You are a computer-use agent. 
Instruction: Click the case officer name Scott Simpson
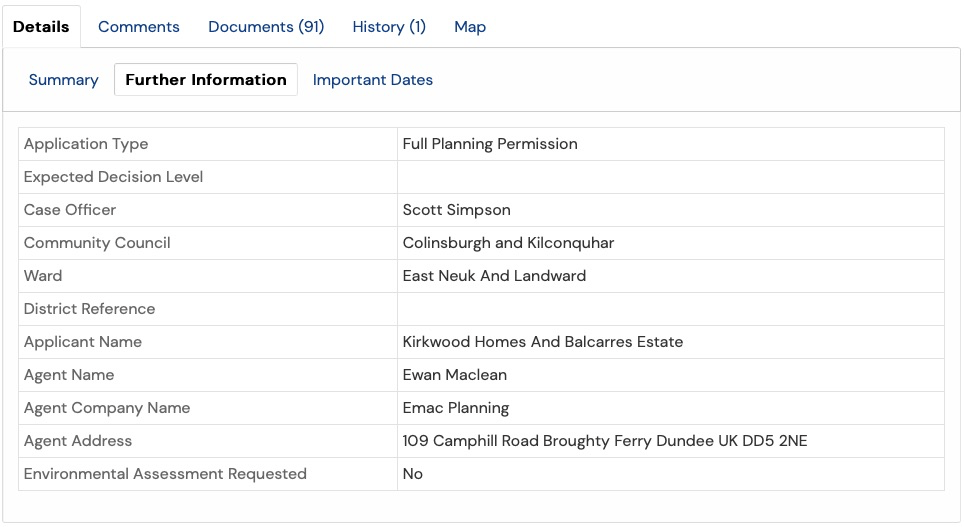(456, 210)
